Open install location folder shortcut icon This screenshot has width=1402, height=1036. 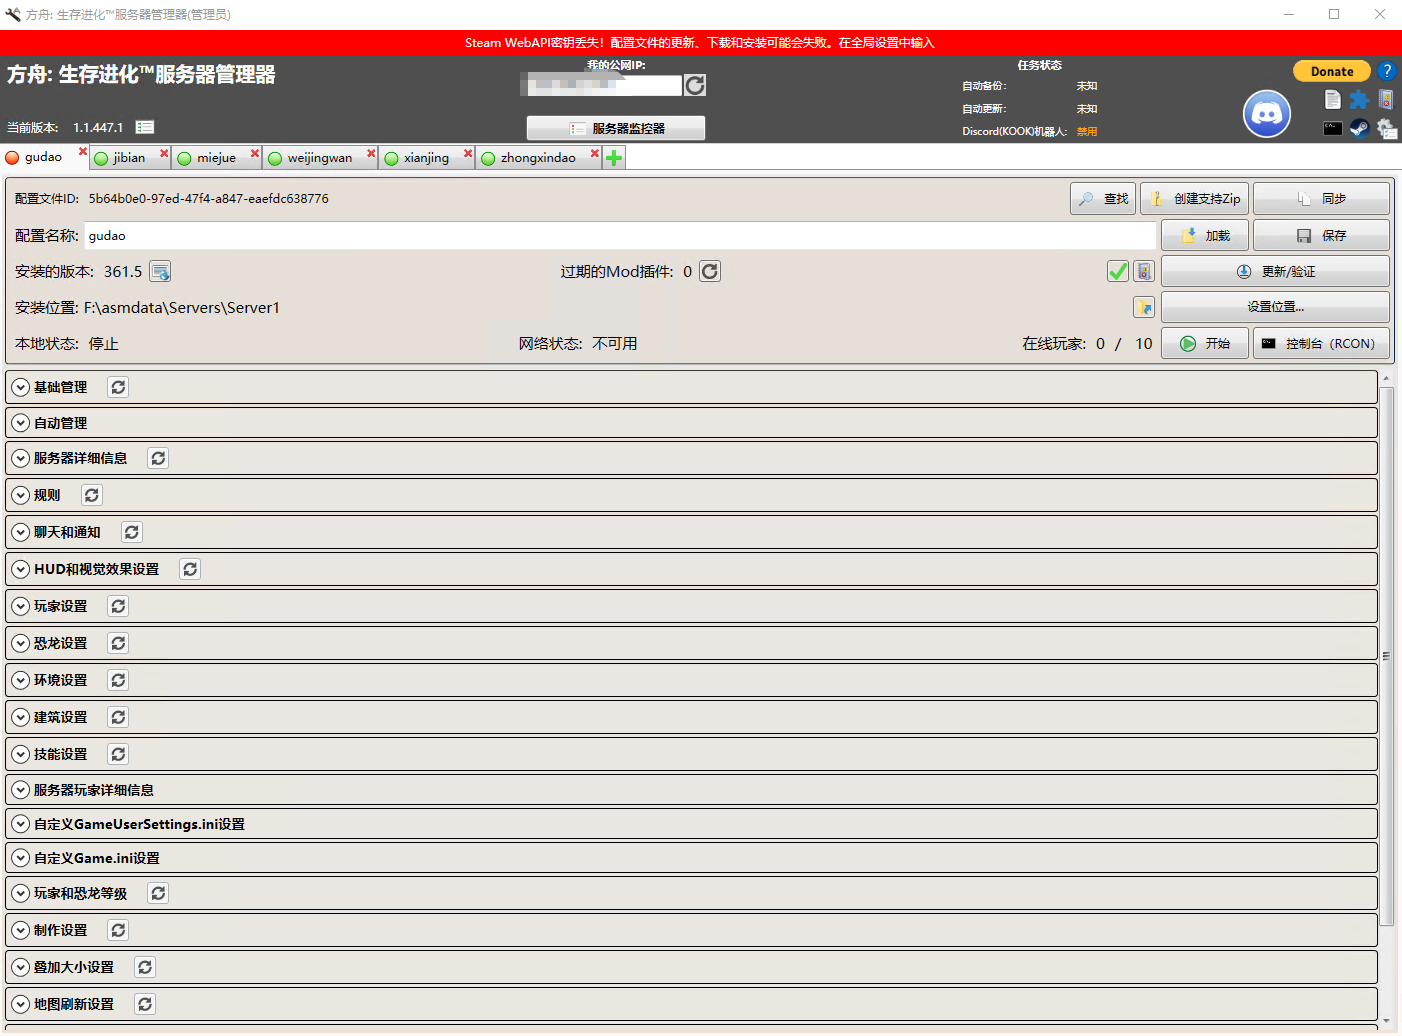click(x=1144, y=307)
